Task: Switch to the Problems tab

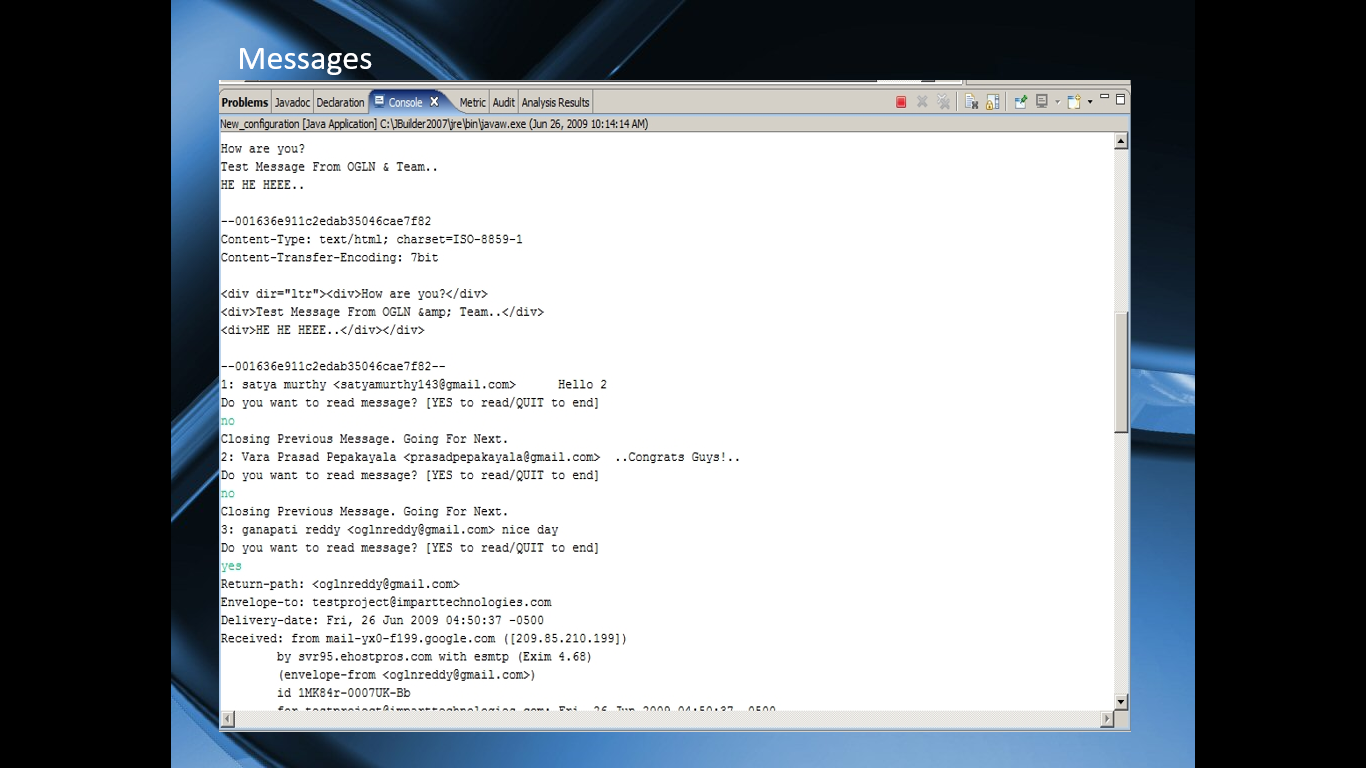Action: point(244,101)
